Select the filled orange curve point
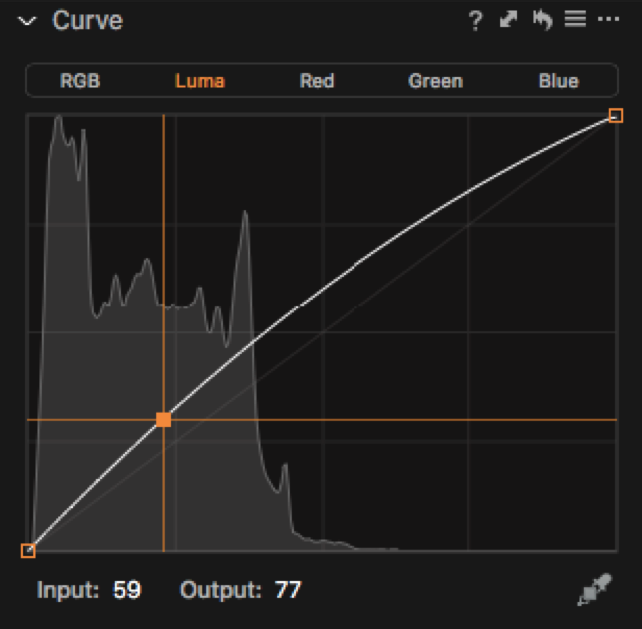The image size is (642, 629). tap(164, 420)
